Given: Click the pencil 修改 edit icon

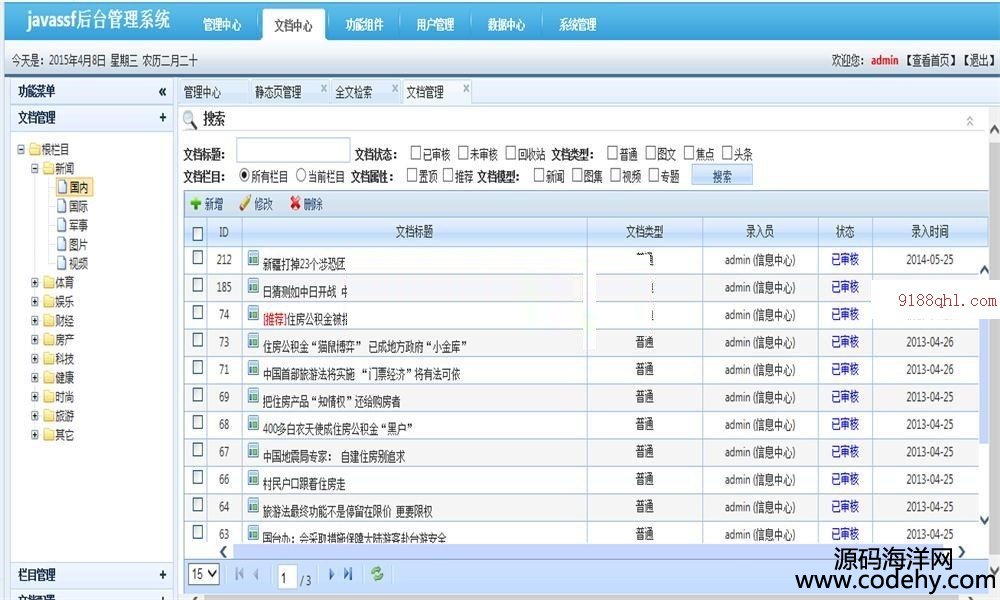Looking at the screenshot, I should point(245,203).
